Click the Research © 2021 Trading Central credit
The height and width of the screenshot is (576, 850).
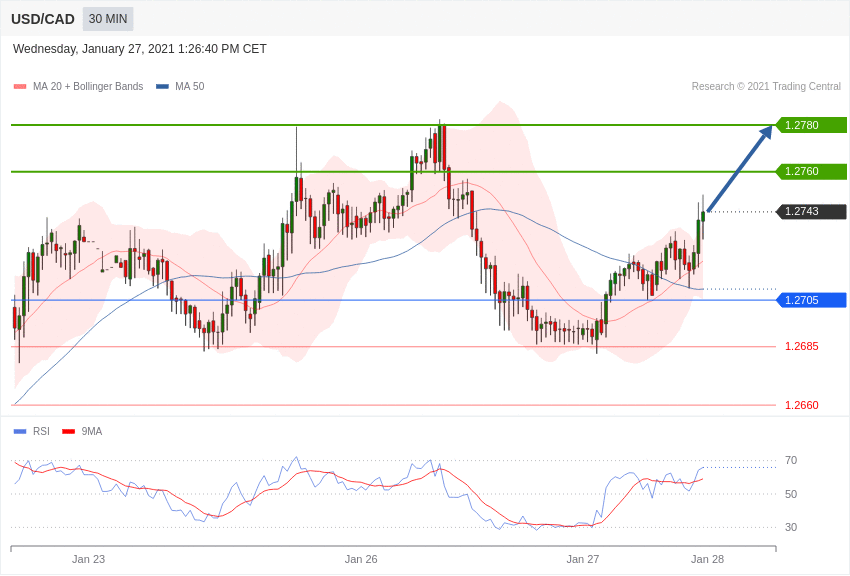point(766,86)
